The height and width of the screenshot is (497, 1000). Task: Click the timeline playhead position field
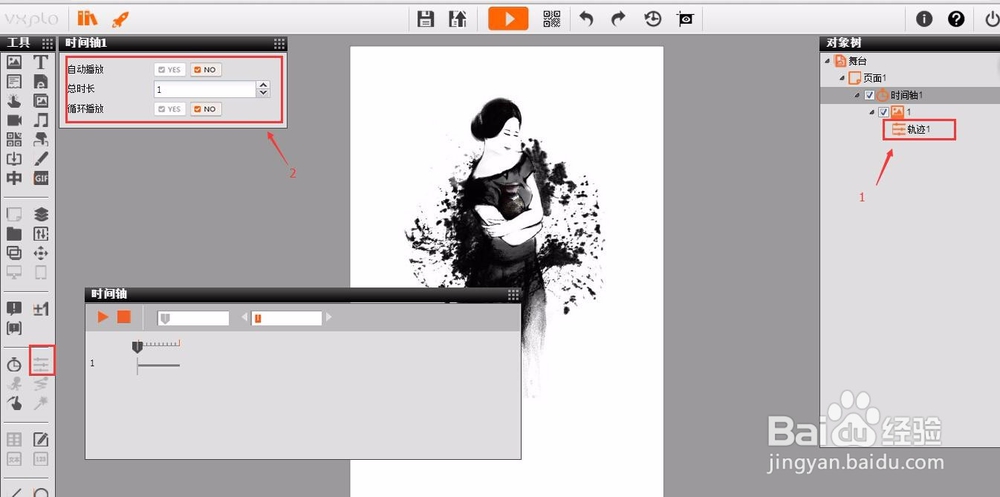(x=193, y=318)
